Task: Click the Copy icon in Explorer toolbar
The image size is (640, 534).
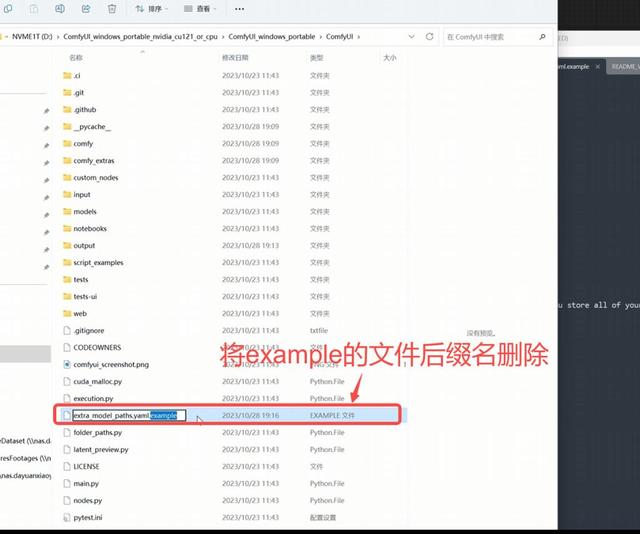Action: click(x=7, y=8)
